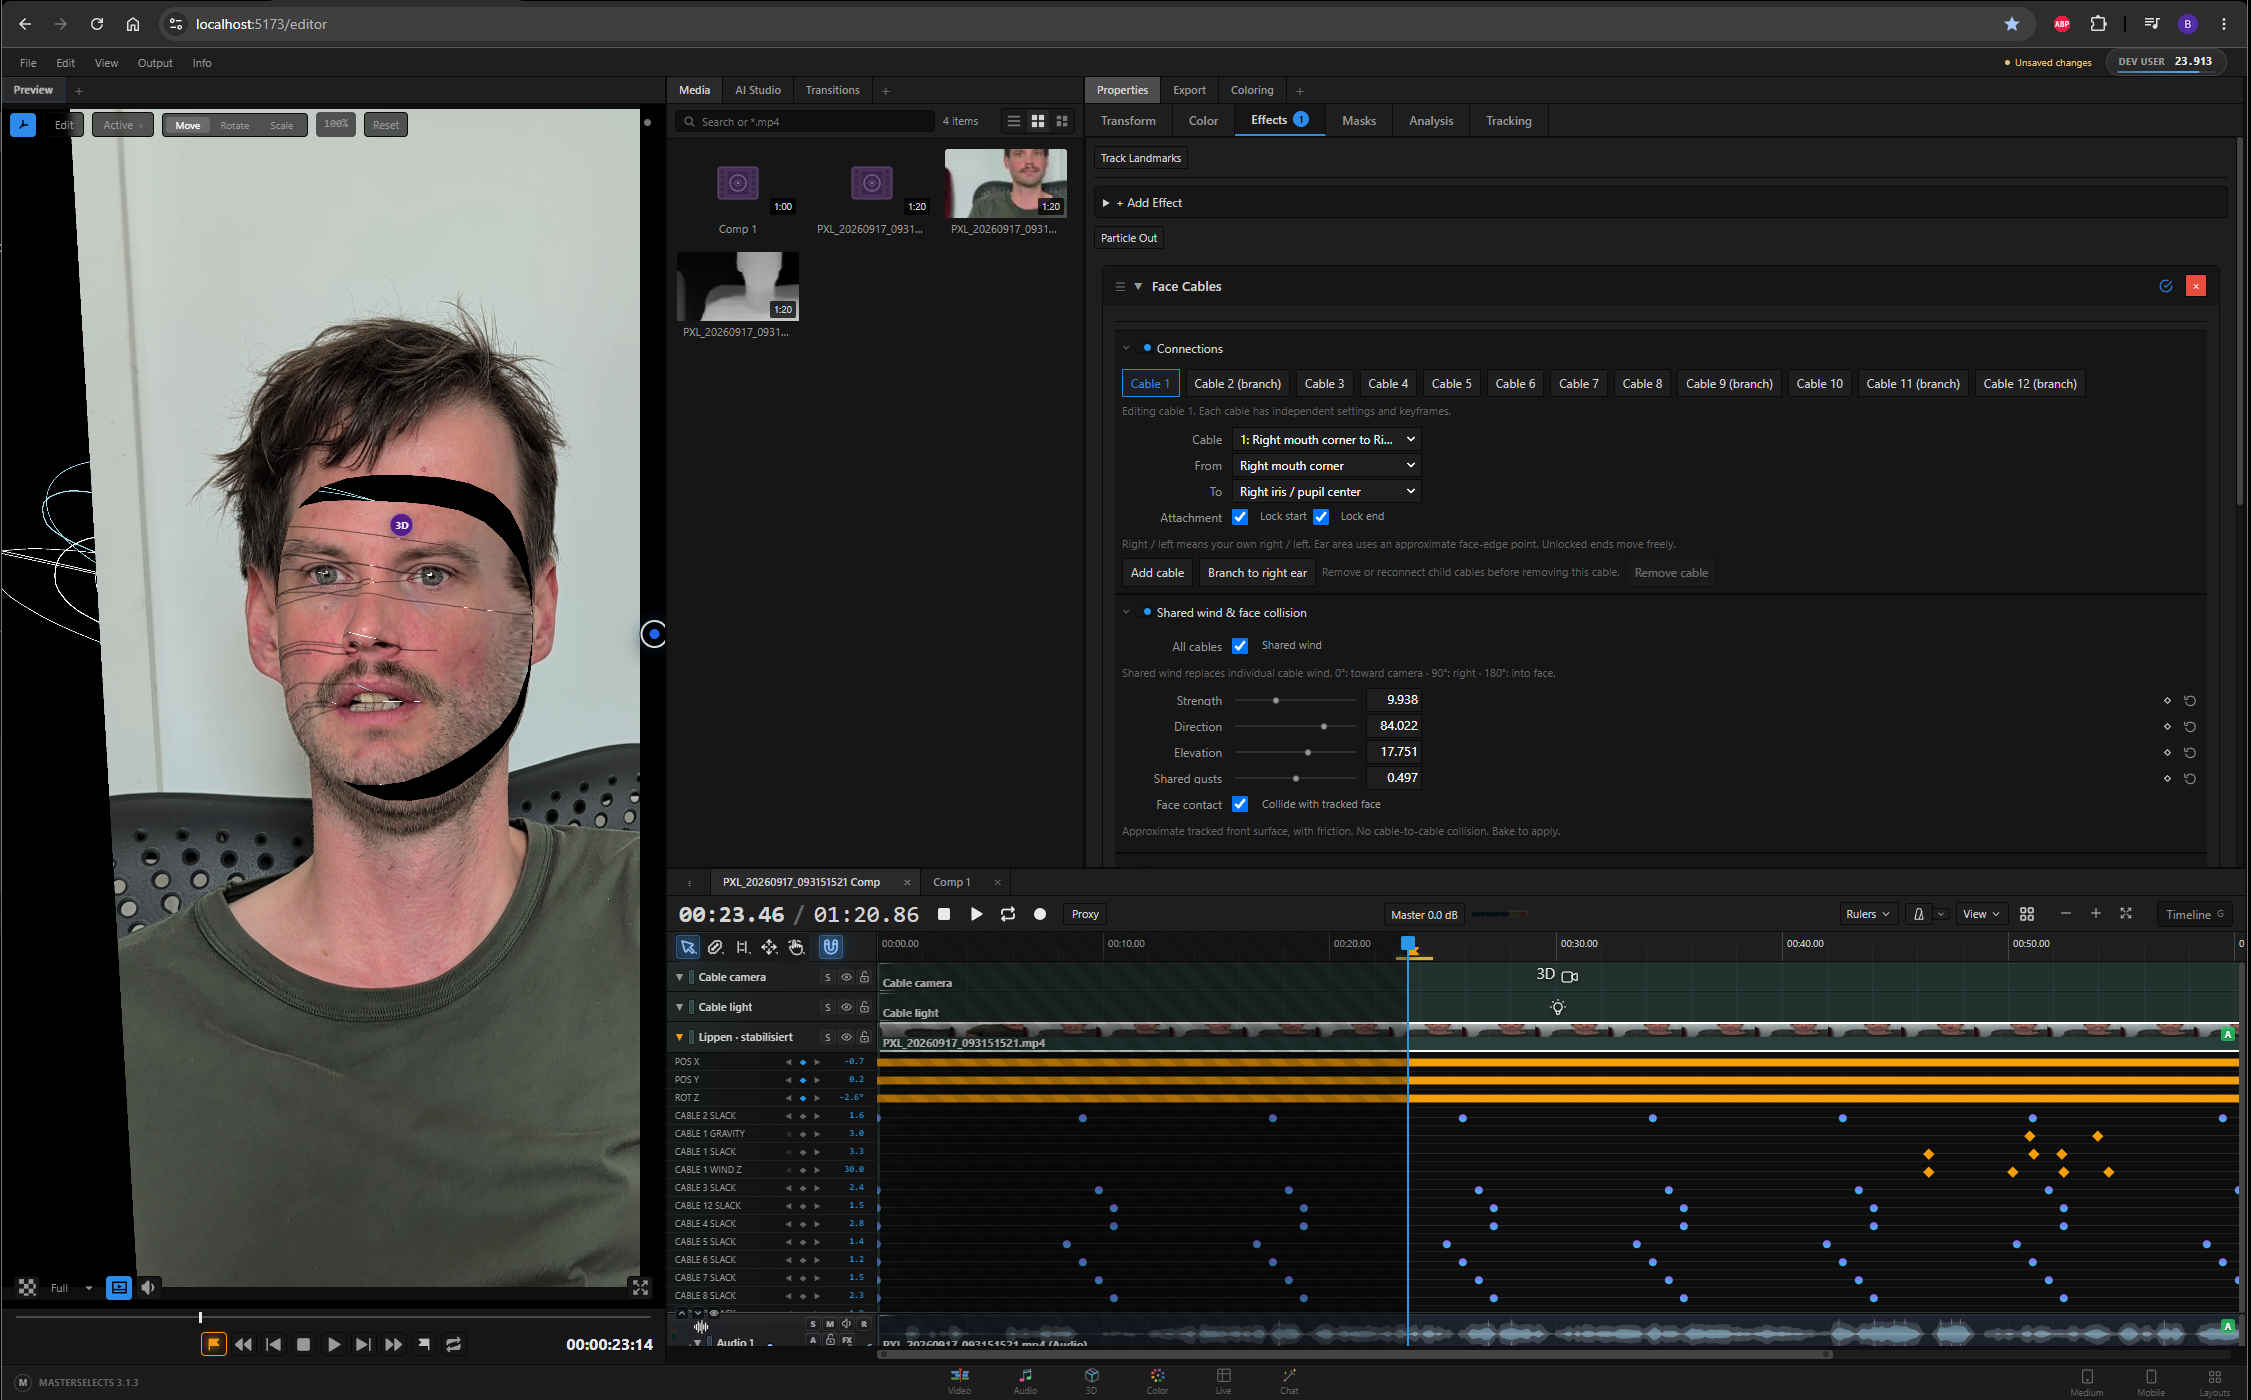The height and width of the screenshot is (1400, 2251).
Task: Open the Cable selection dropdown
Action: [x=1326, y=440]
